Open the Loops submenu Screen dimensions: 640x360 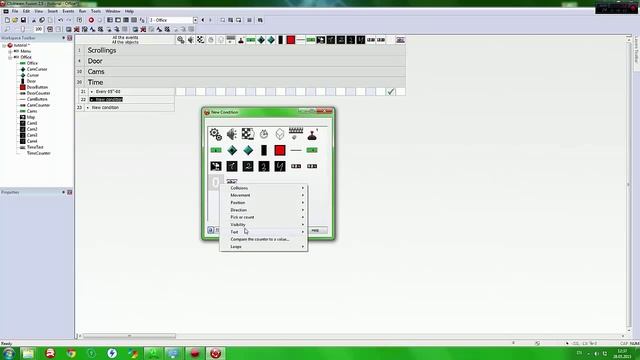(x=264, y=247)
